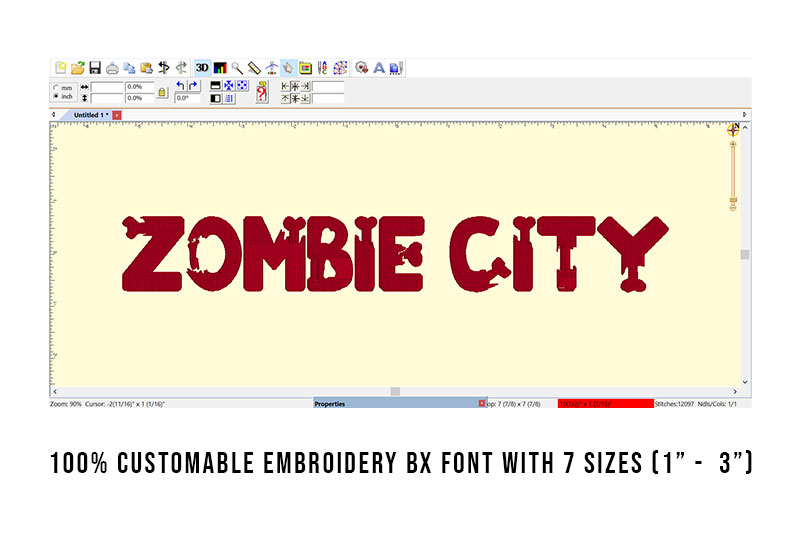Open the red question mark help icon

click(262, 92)
